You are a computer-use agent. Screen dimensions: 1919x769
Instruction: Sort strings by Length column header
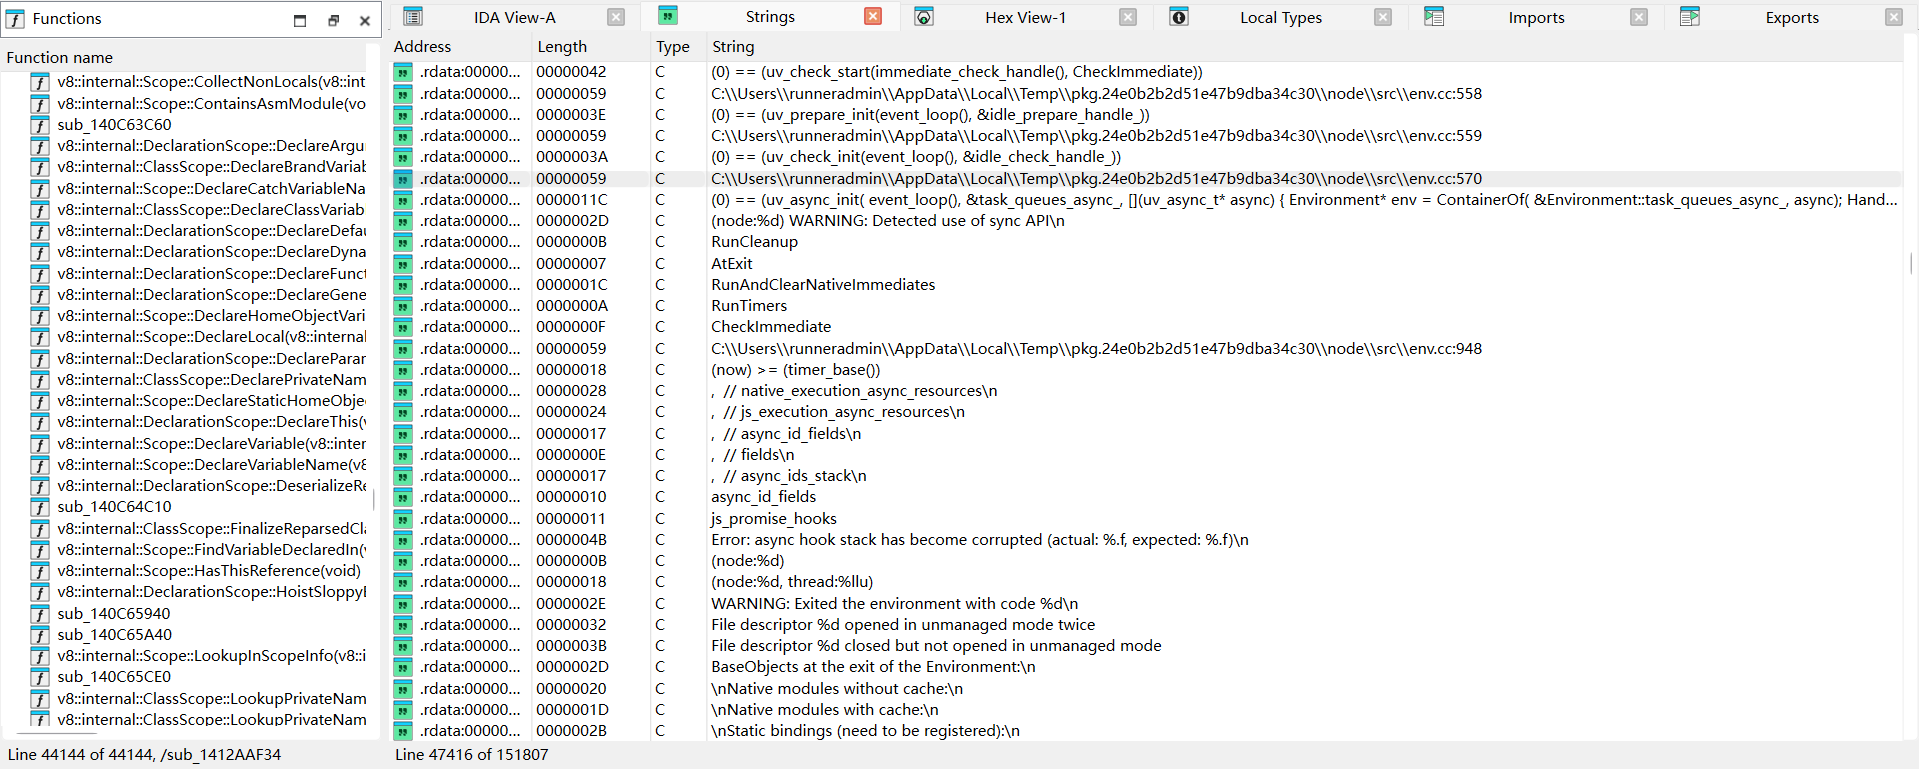[562, 46]
